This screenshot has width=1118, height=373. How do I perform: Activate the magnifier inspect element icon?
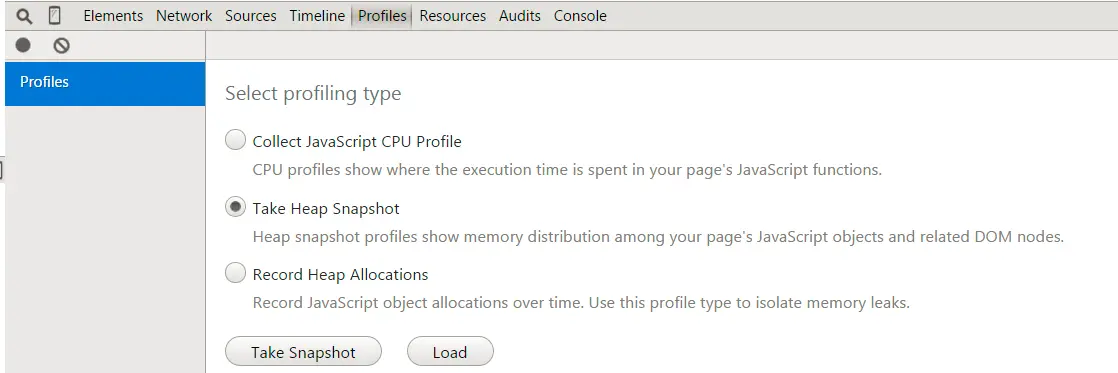pos(24,16)
